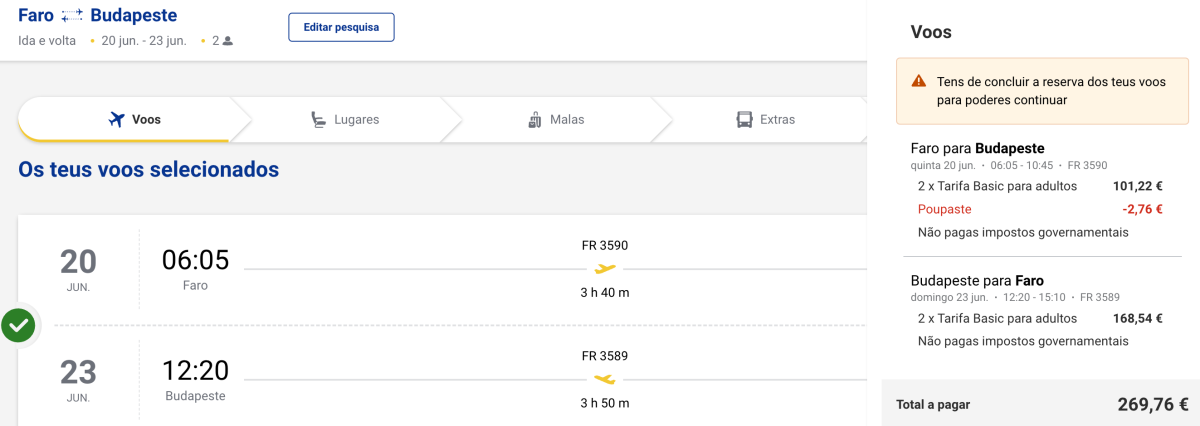The height and width of the screenshot is (426, 1200).
Task: Click the green checkmark circle icon
Action: [x=18, y=325]
